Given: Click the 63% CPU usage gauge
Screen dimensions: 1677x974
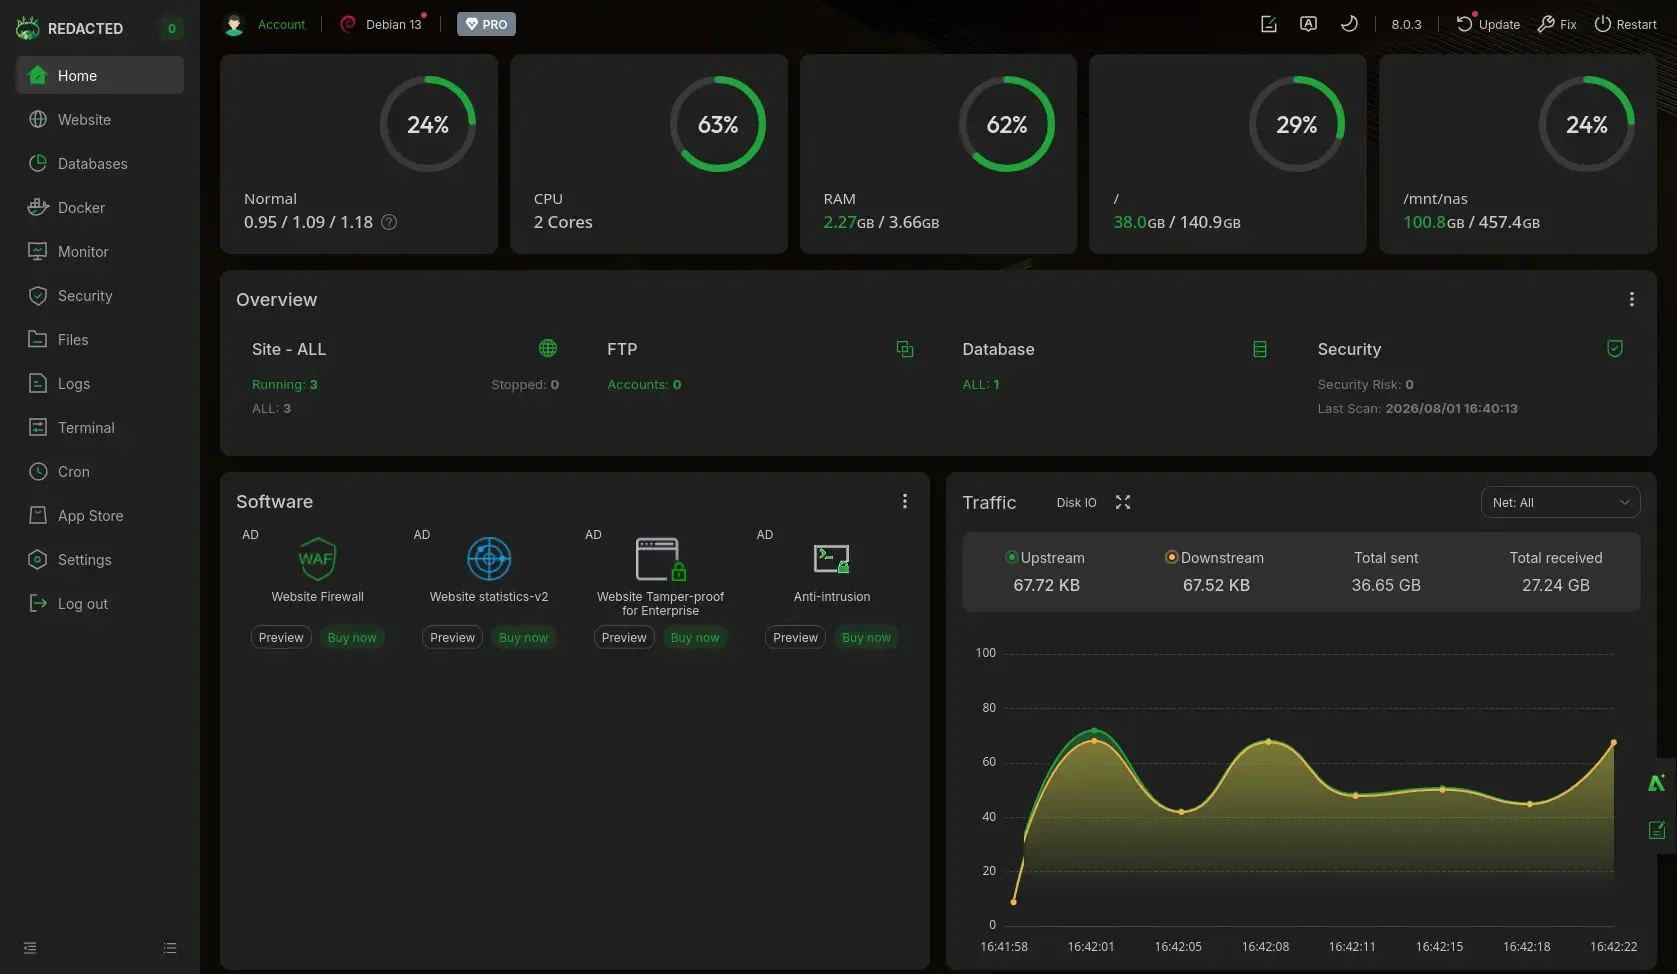Looking at the screenshot, I should [718, 124].
